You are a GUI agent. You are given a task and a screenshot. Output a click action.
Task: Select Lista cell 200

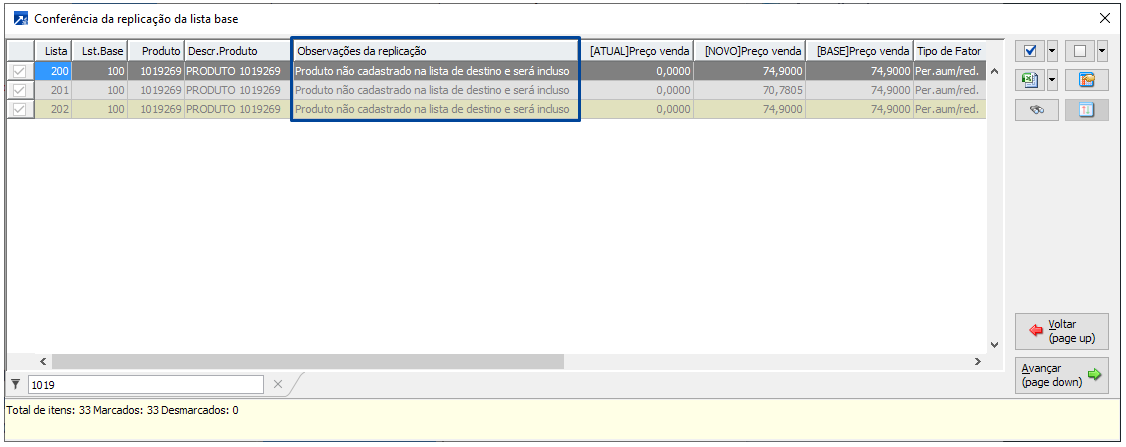click(53, 71)
